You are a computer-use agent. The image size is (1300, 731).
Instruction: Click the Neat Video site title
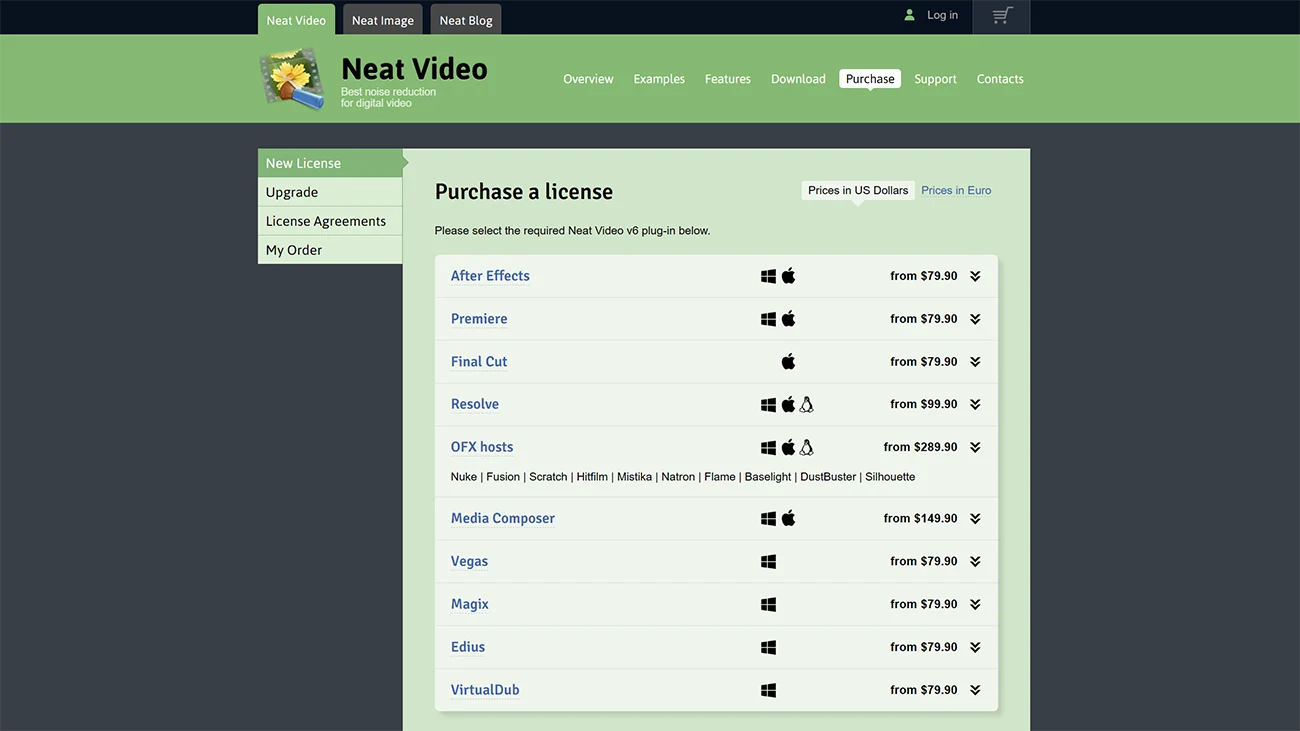tap(414, 69)
